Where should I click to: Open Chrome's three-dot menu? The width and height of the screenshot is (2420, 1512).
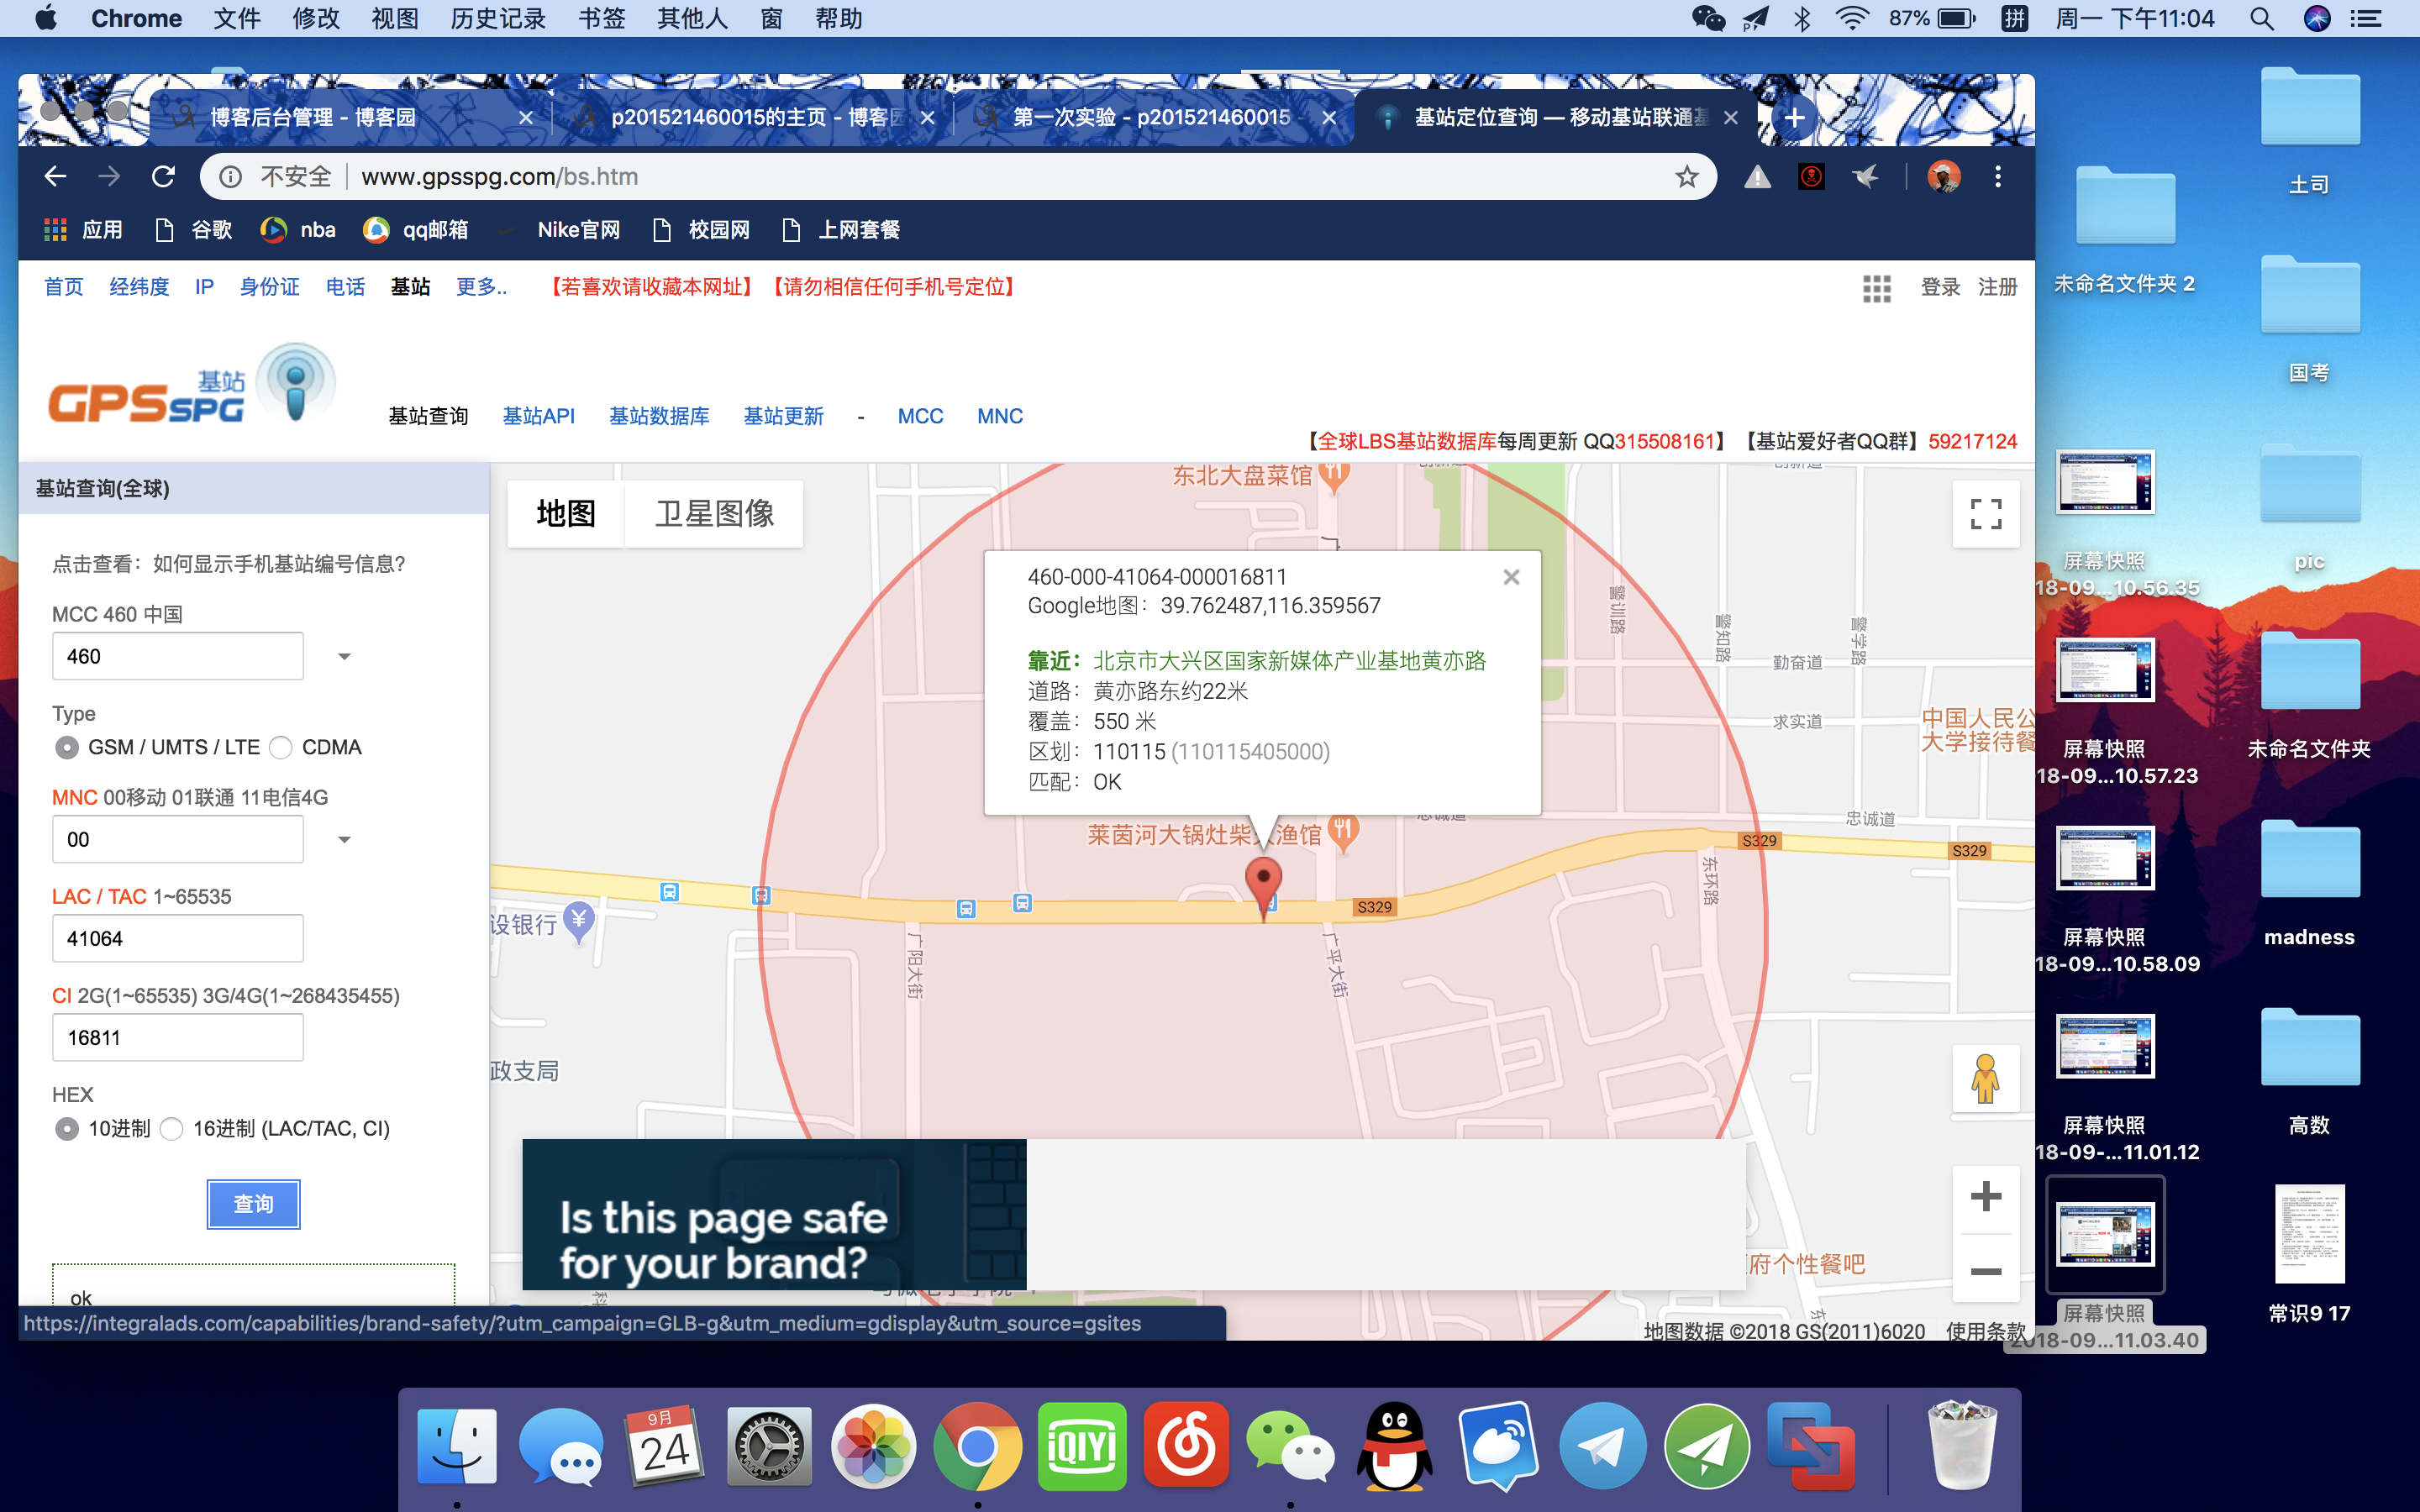(x=1998, y=177)
